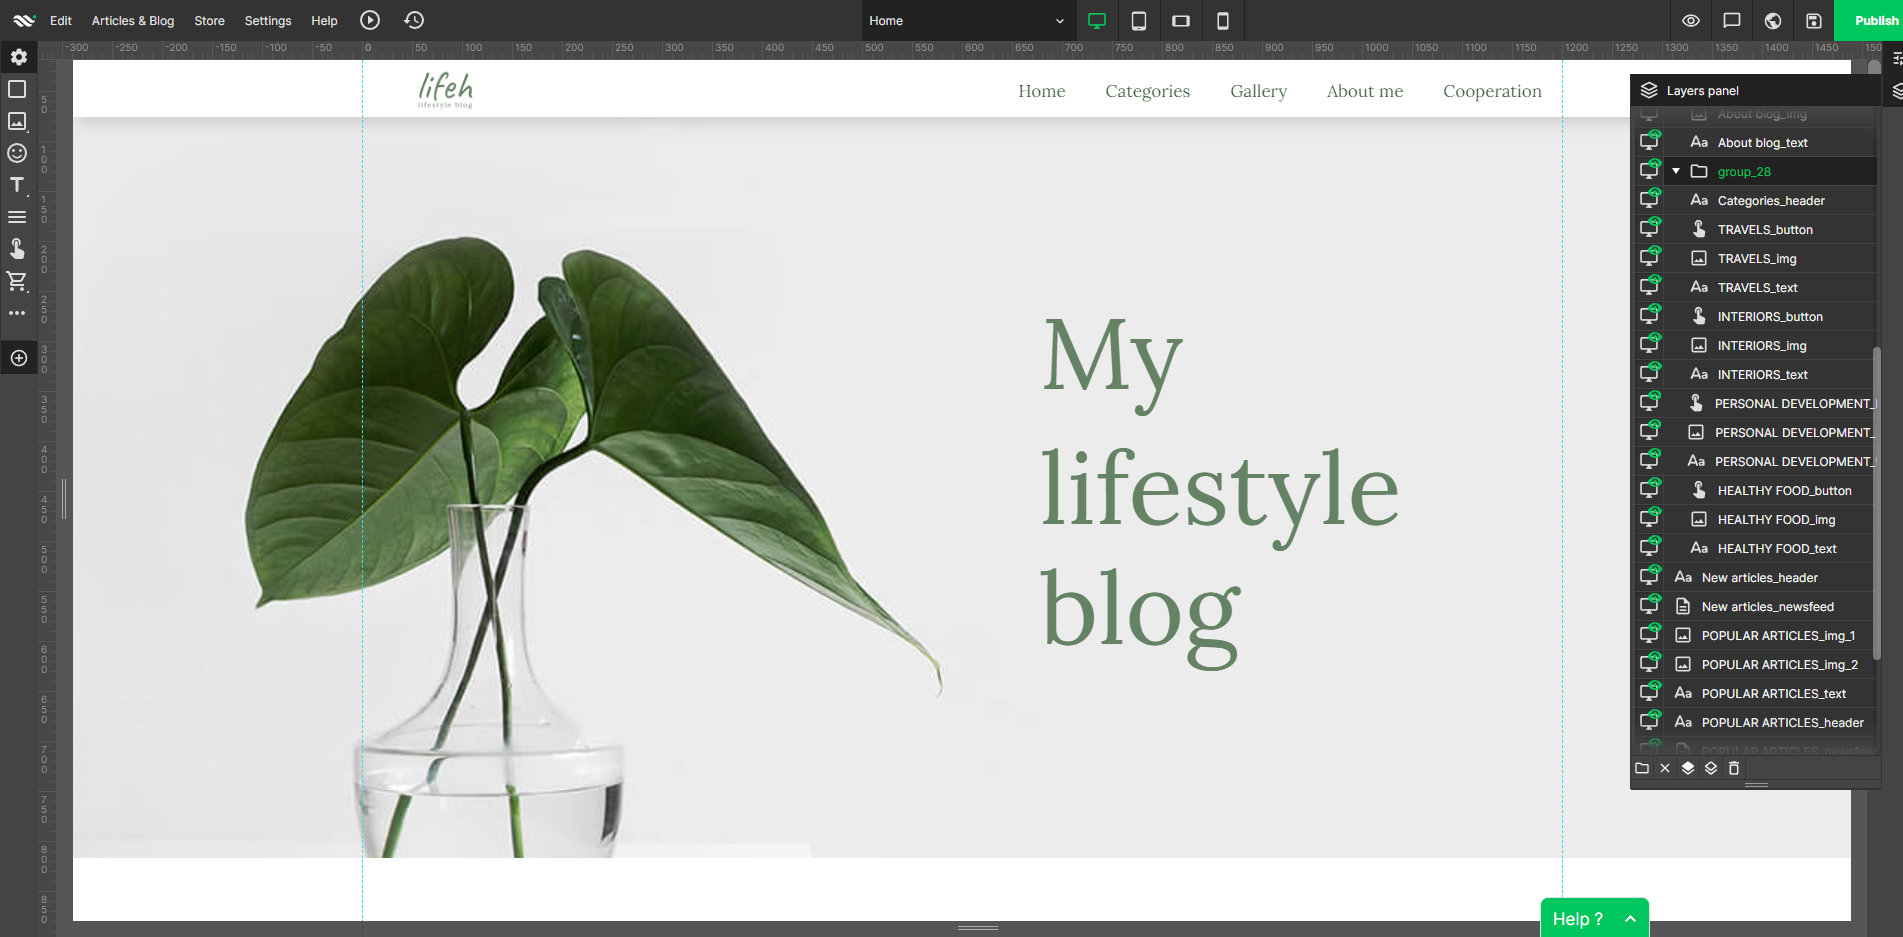This screenshot has width=1903, height=937.
Task: Open the Image tool in the left sidebar
Action: 17,121
